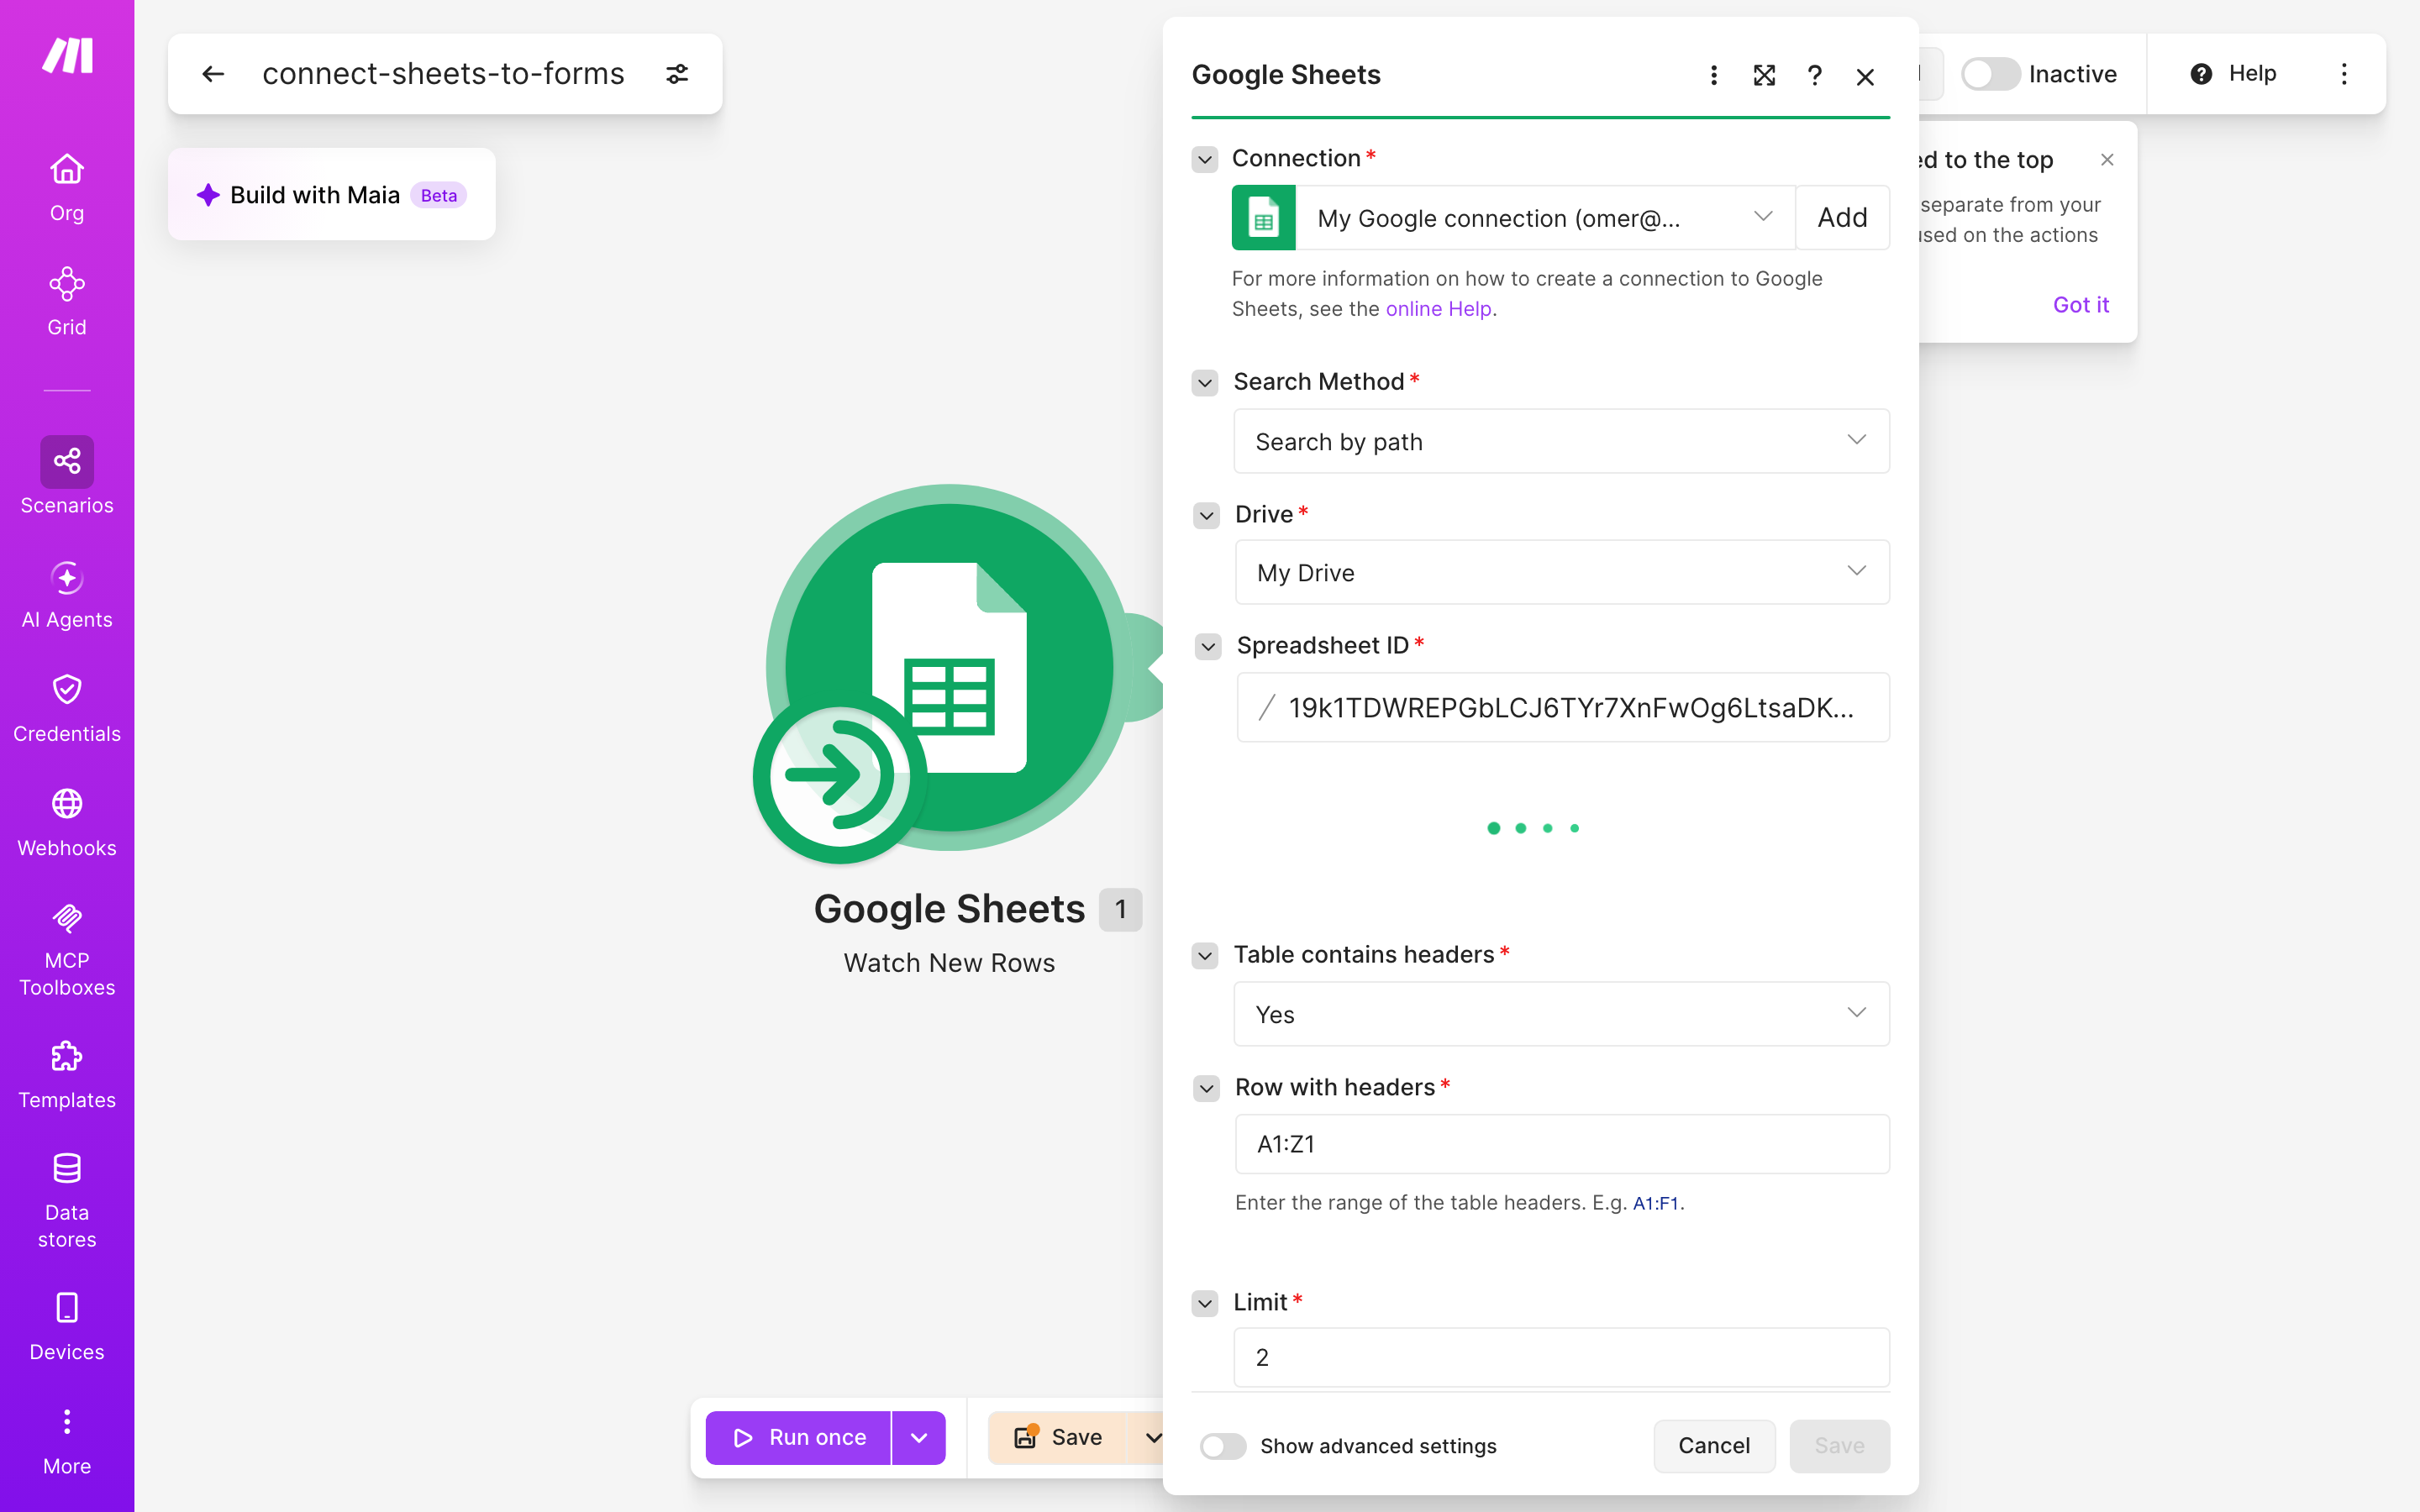
Task: Open Credentials page
Action: pos(67,709)
